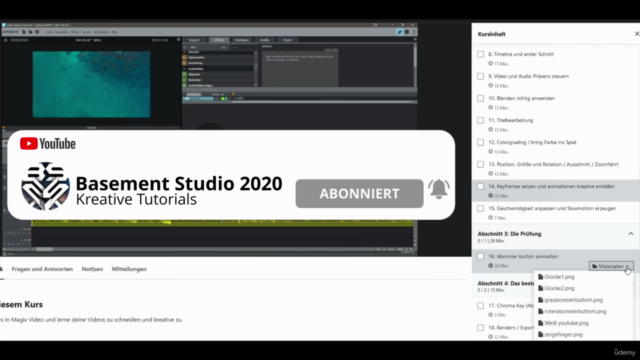Click the YouTube logo in the overlay
This screenshot has height=360, width=640.
[x=48, y=144]
